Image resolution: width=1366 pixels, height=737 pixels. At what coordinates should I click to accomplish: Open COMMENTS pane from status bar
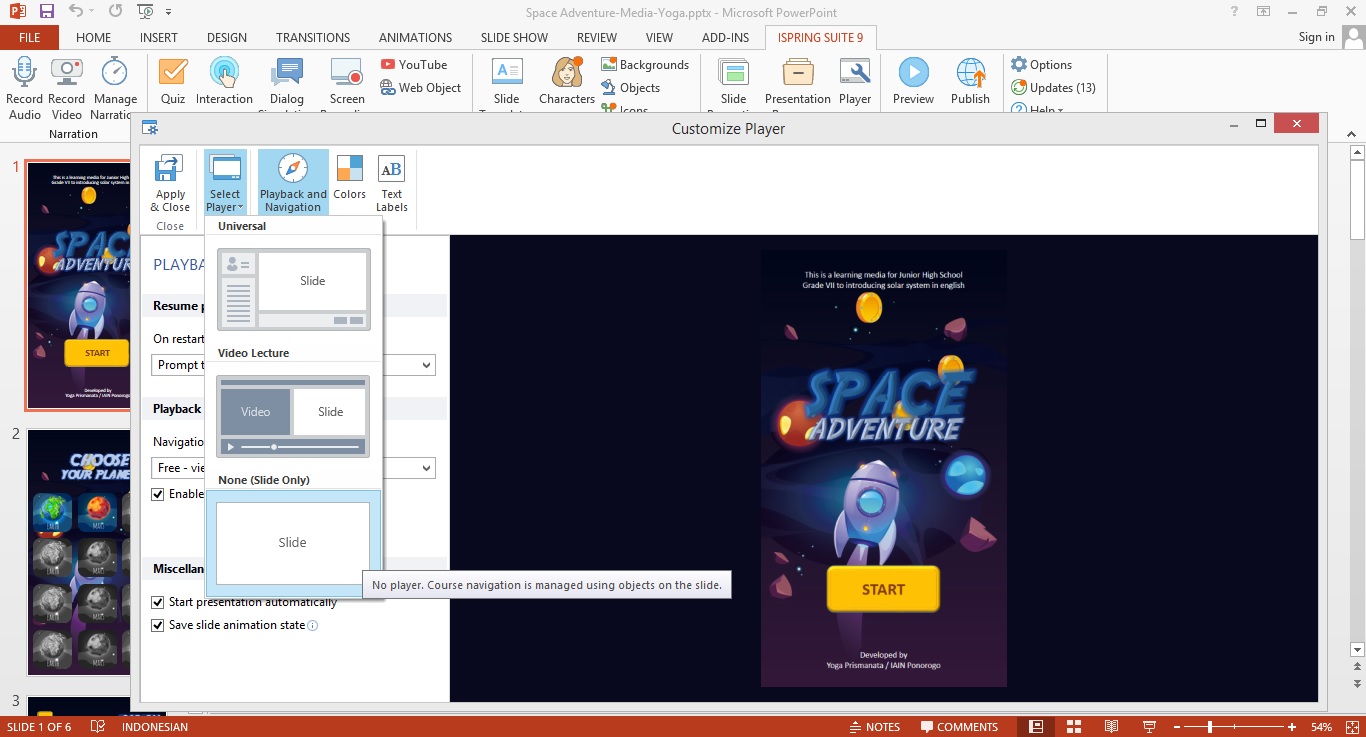click(x=959, y=727)
